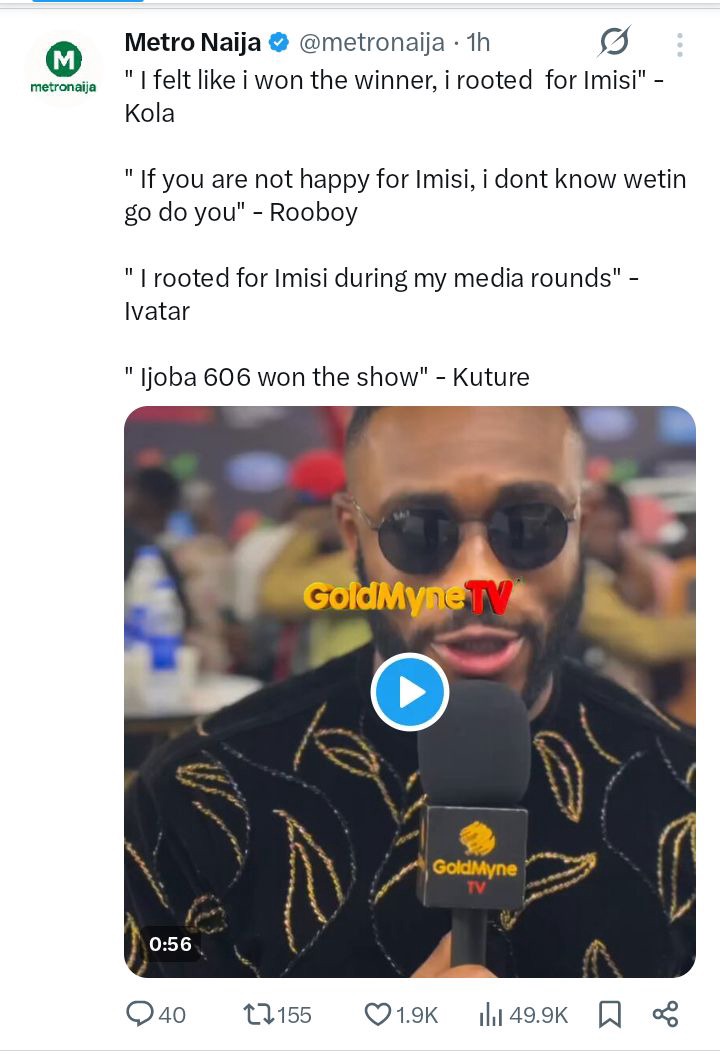Play the video with the center play button
This screenshot has width=720, height=1055.
click(x=409, y=692)
